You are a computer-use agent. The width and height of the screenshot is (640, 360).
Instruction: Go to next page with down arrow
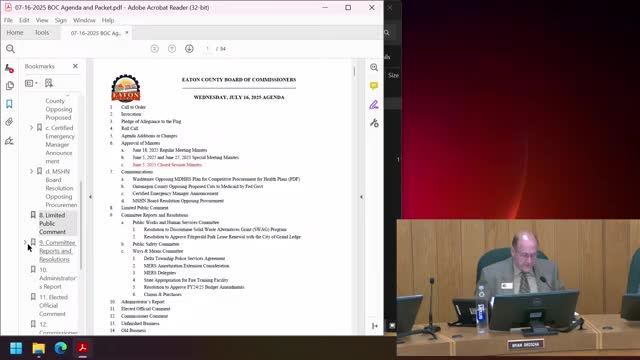[189, 49]
